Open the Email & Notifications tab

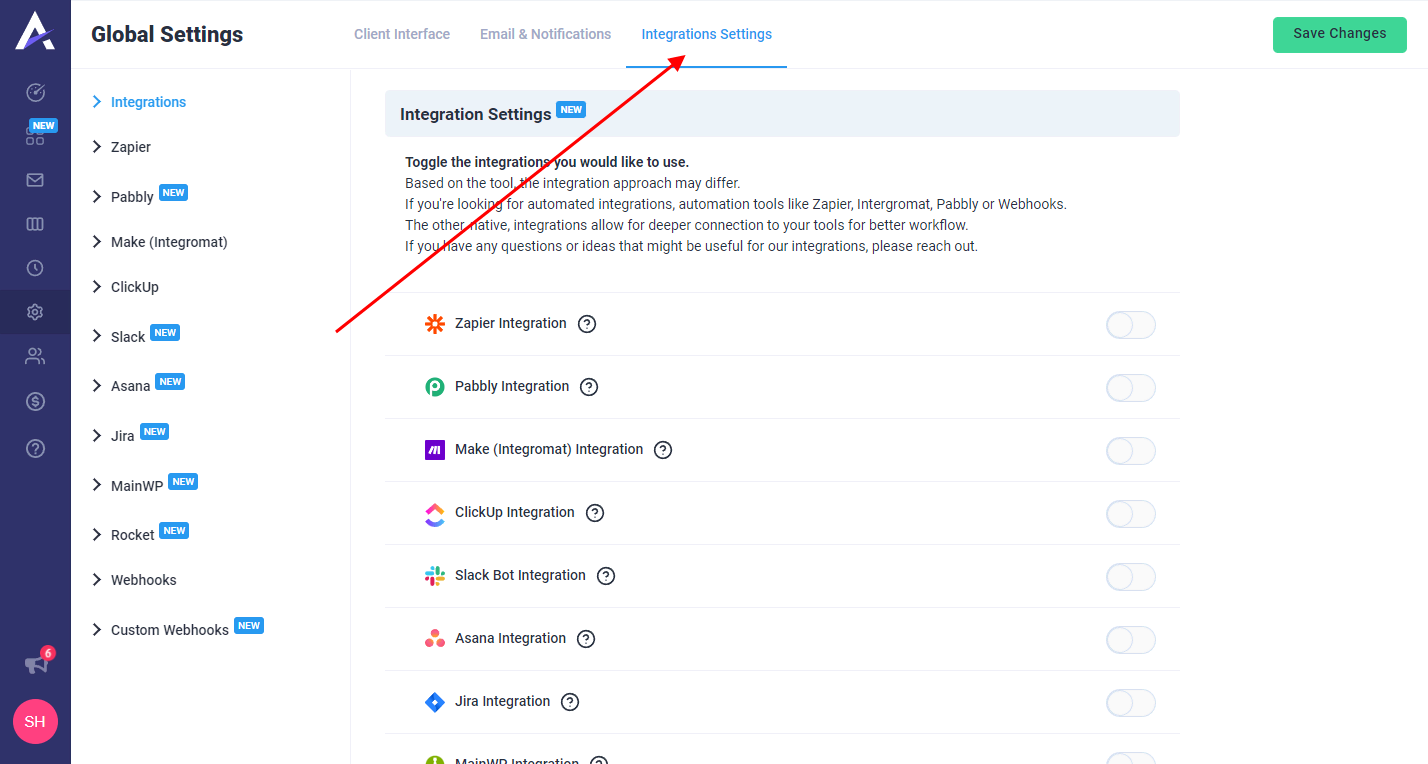[x=545, y=34]
